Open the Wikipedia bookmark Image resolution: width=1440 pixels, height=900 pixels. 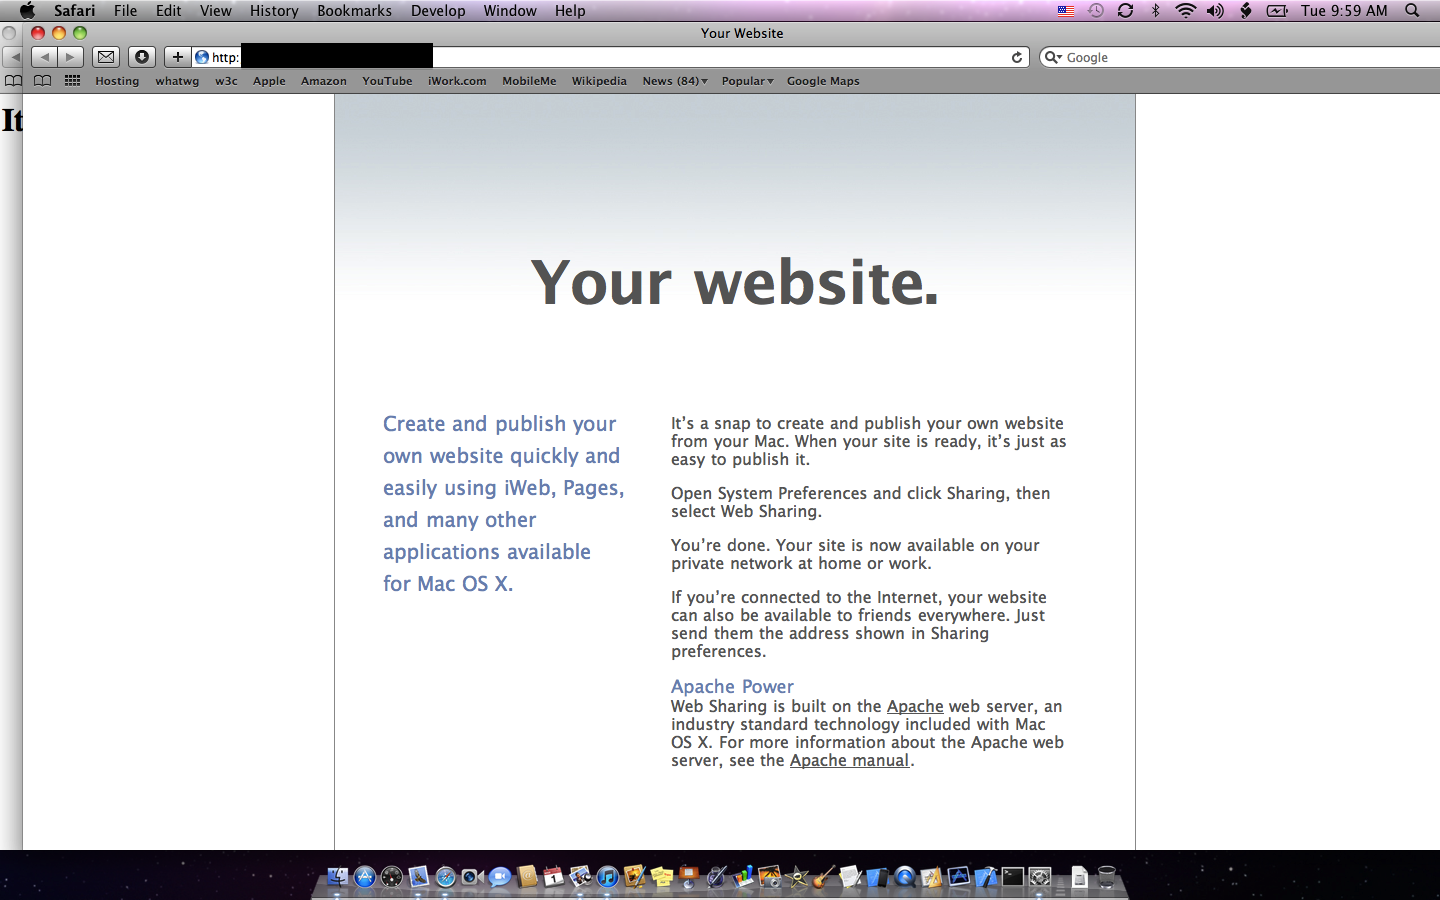(x=599, y=81)
